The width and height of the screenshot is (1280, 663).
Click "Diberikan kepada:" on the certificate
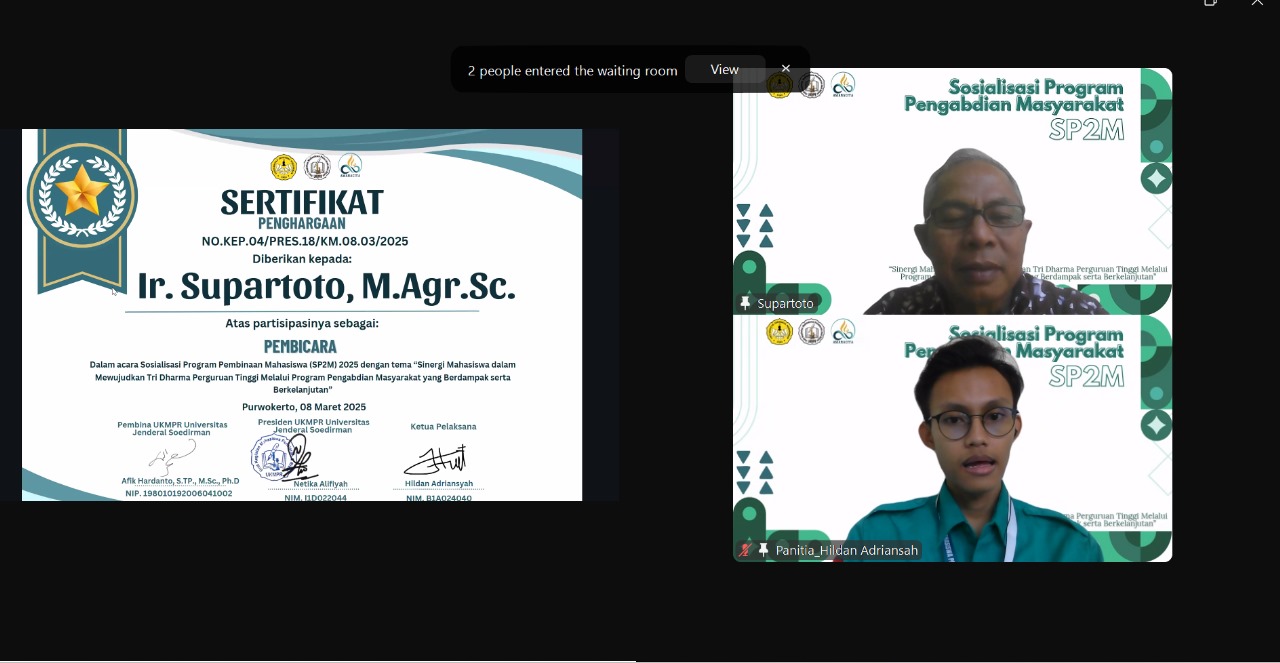302,258
